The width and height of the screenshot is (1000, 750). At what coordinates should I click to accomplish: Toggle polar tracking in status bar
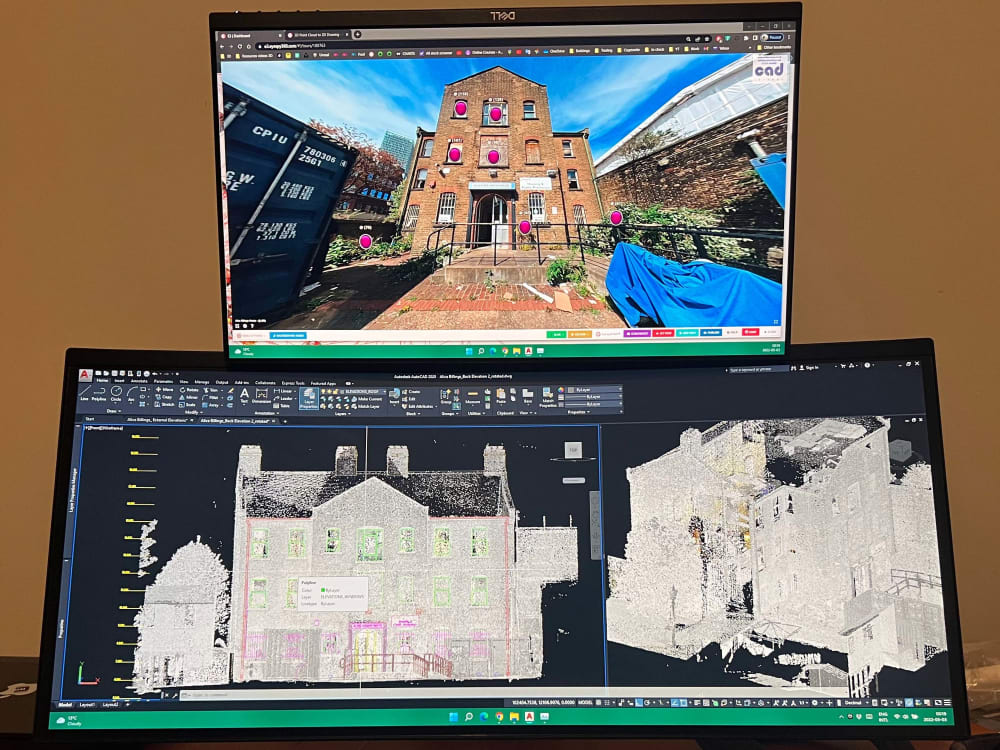pos(647,702)
